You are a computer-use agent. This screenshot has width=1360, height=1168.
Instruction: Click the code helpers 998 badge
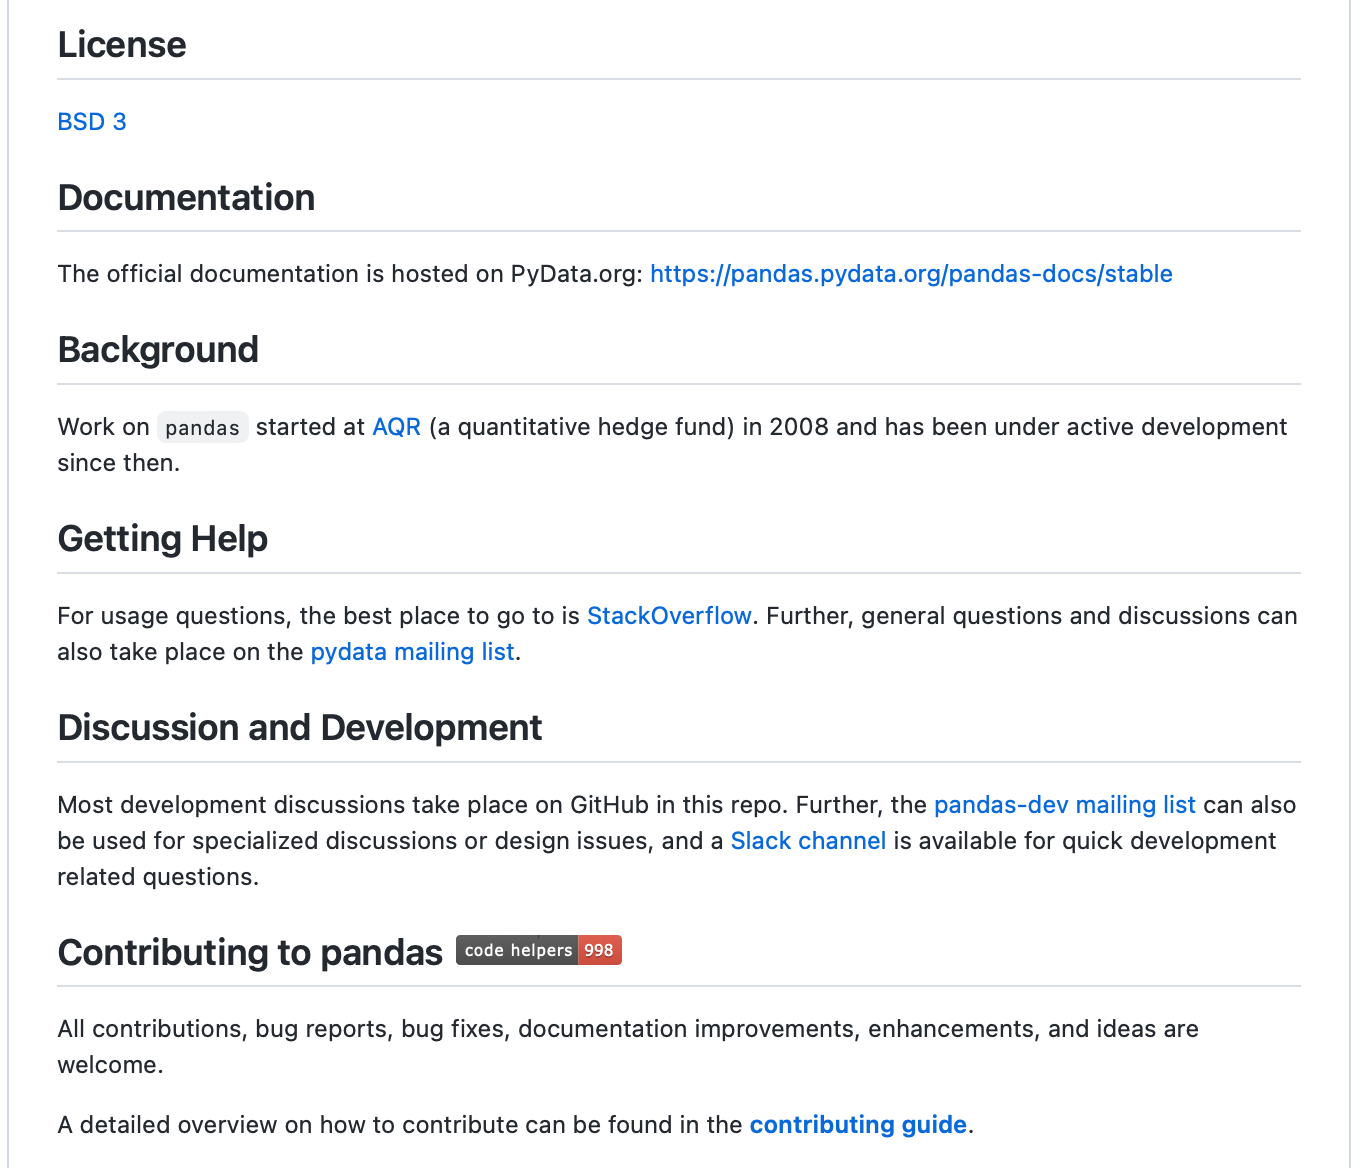coord(539,950)
